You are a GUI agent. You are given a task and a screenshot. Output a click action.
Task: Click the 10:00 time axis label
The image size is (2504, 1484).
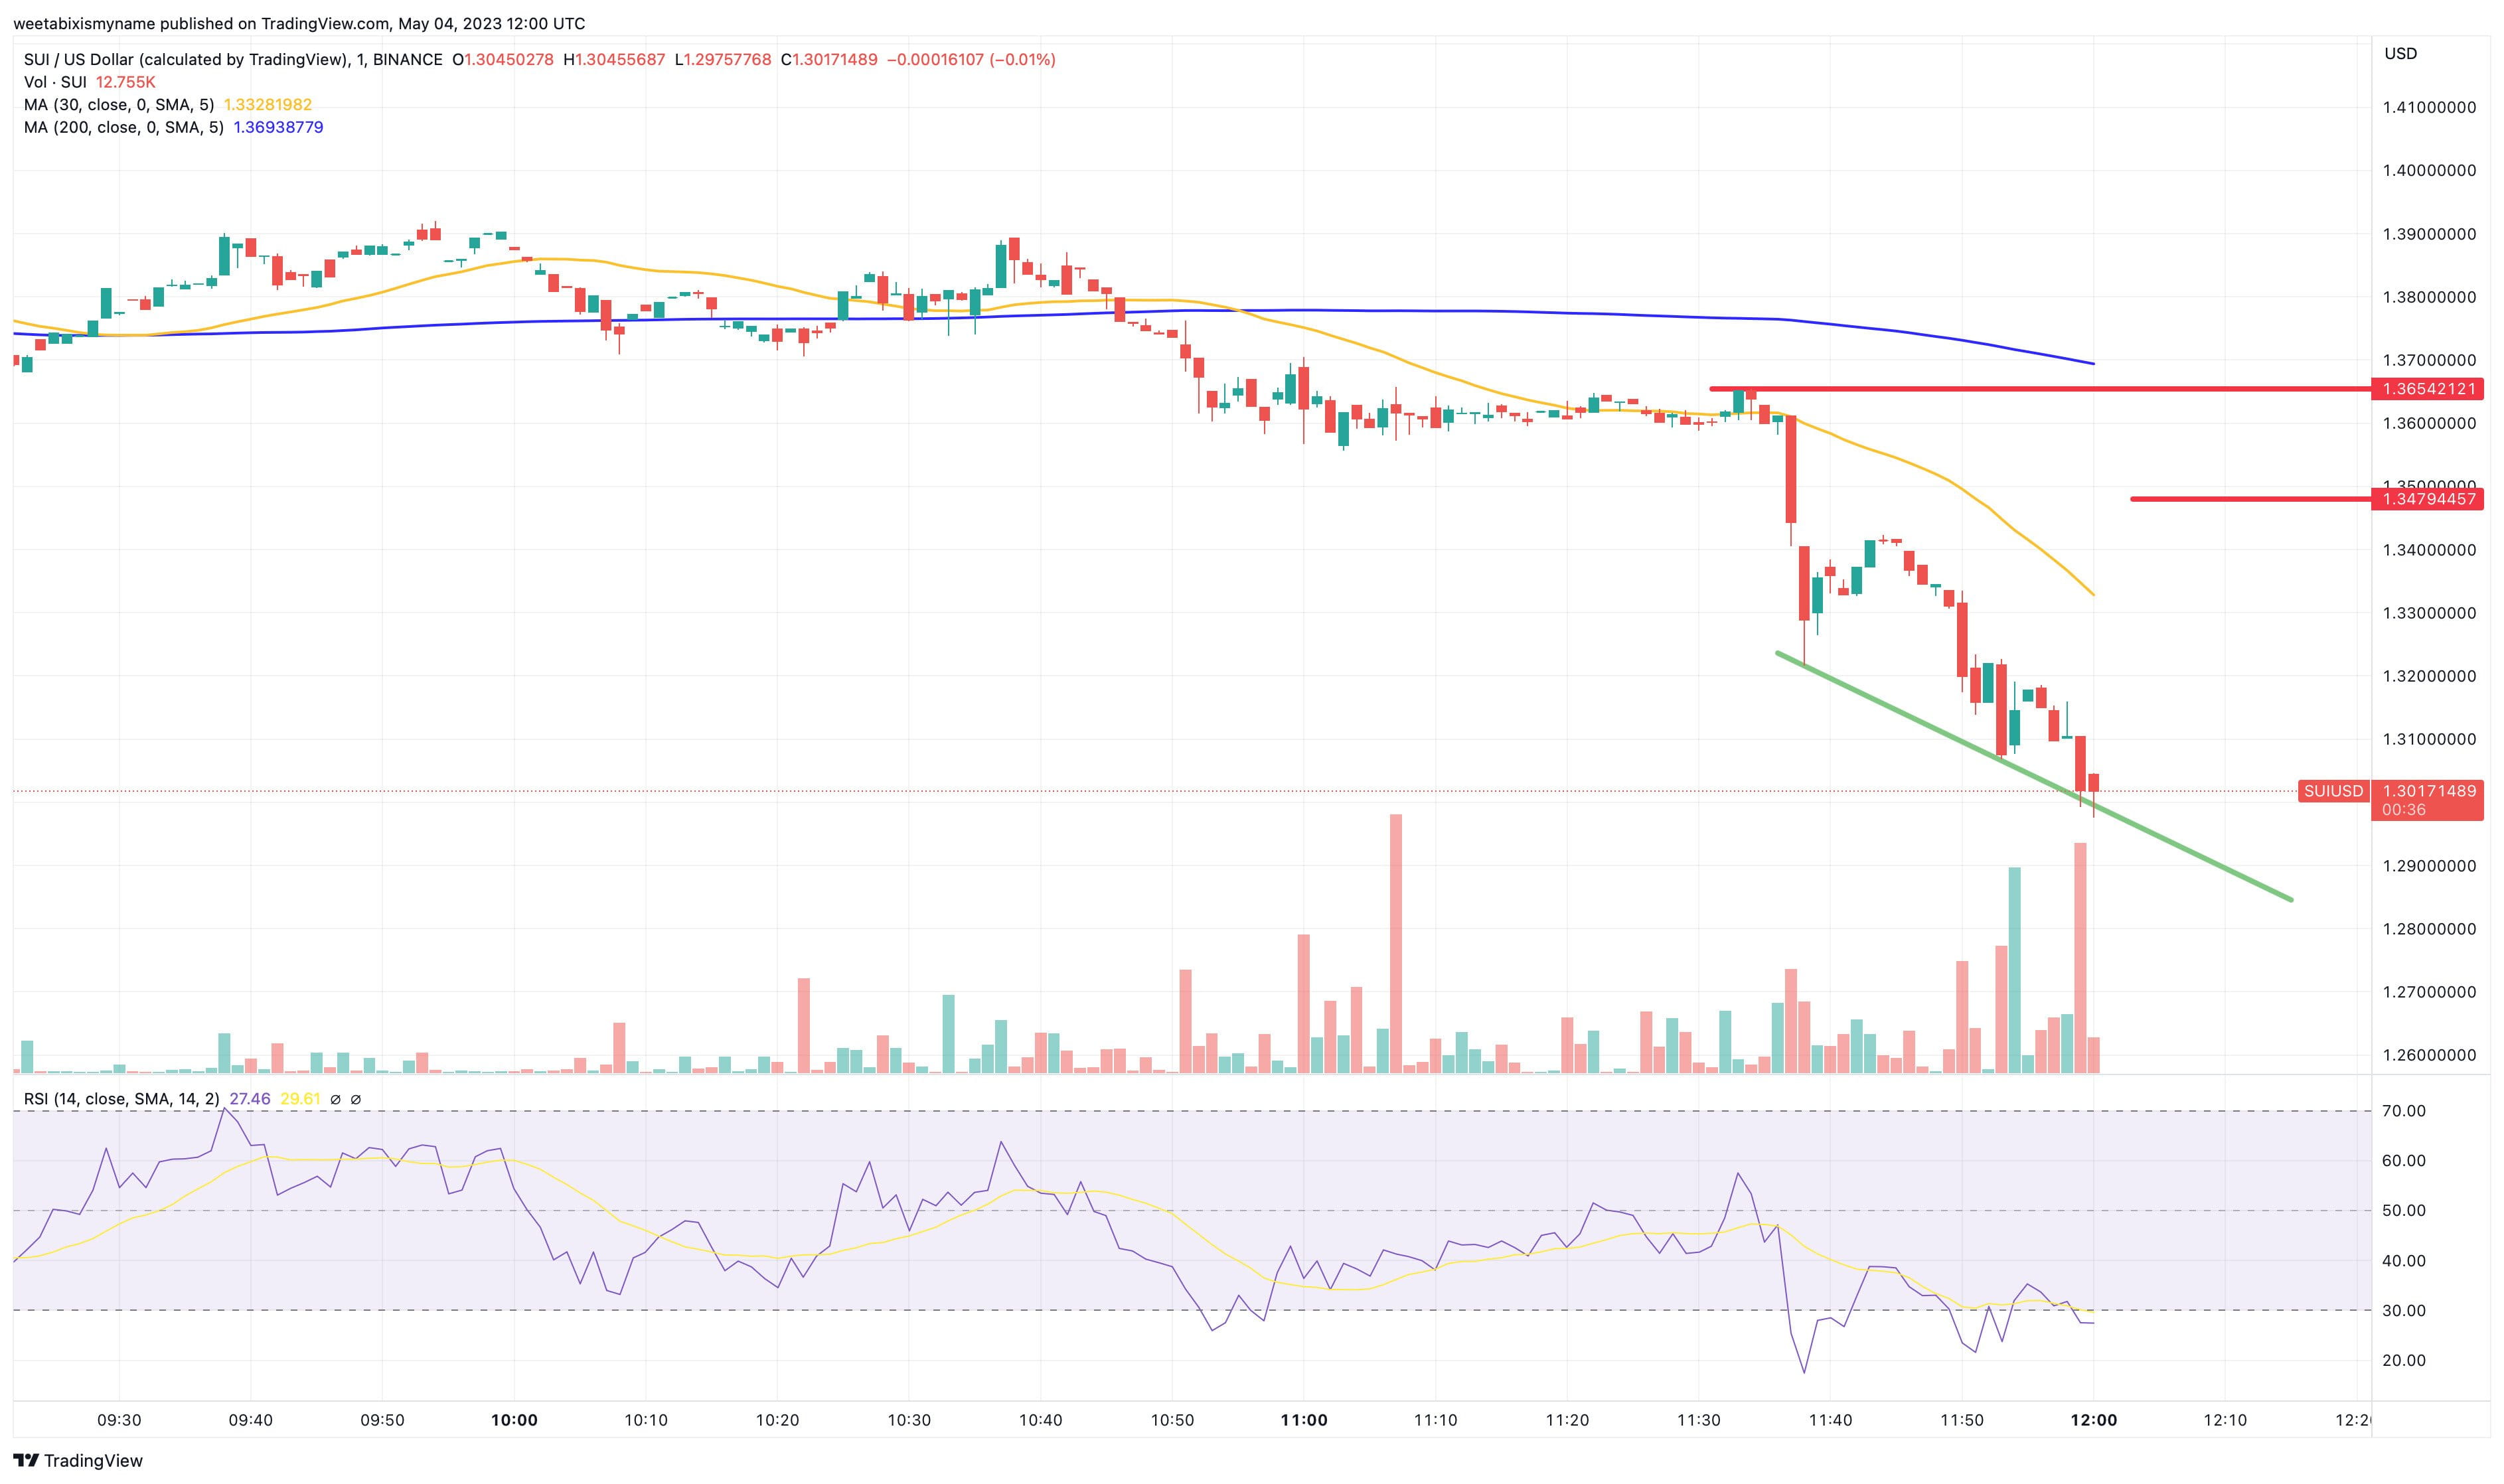pos(514,1420)
